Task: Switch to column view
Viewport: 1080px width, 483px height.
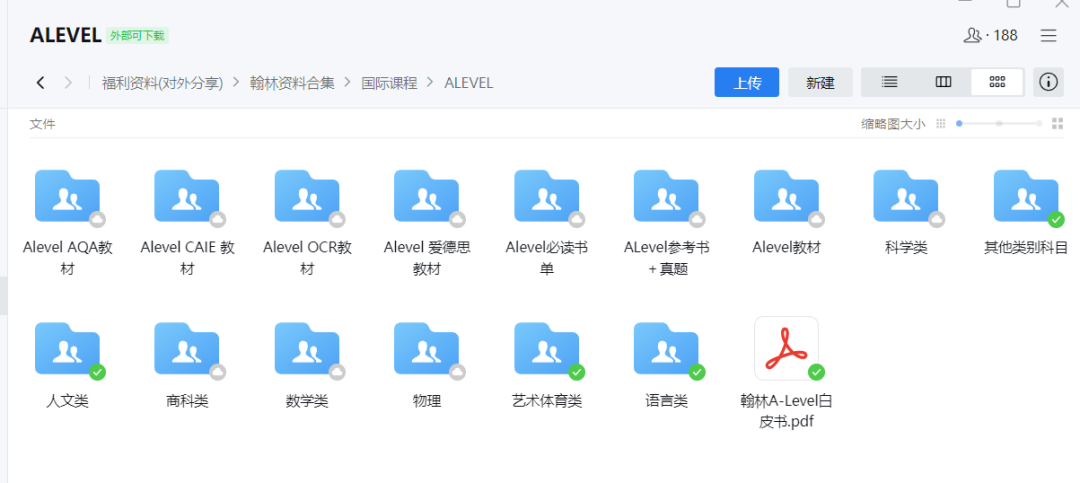Action: coord(943,82)
